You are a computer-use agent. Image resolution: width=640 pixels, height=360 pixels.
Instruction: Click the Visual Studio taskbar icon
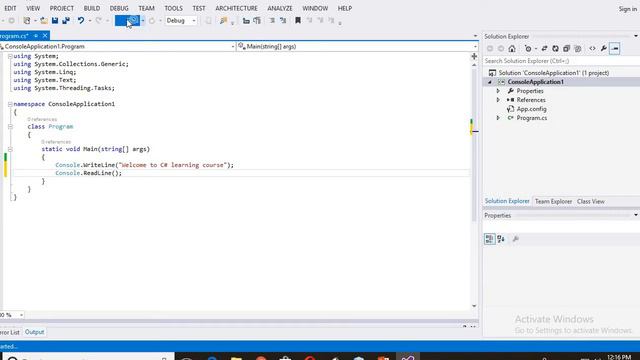(x=408, y=357)
